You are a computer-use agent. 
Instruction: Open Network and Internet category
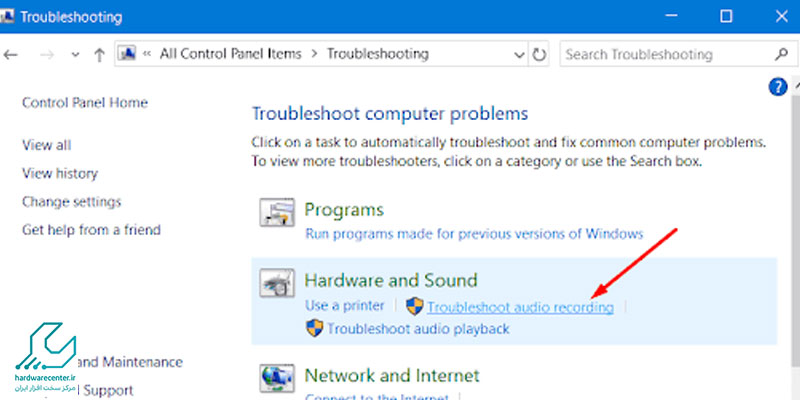392,376
